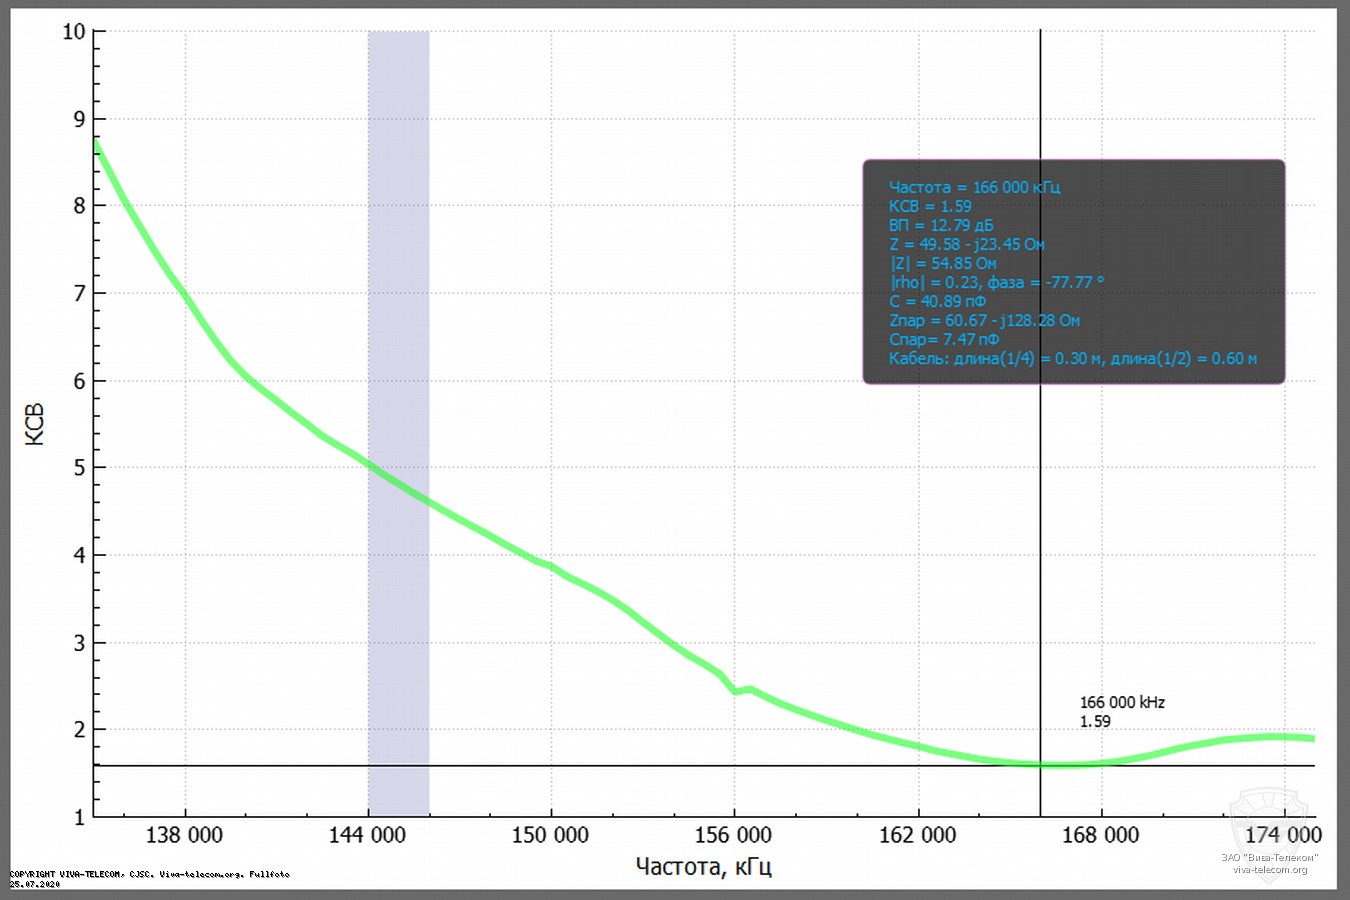The width and height of the screenshot is (1350, 900).
Task: Click the viva-telecom.org link under the logo
Action: [x=1270, y=869]
